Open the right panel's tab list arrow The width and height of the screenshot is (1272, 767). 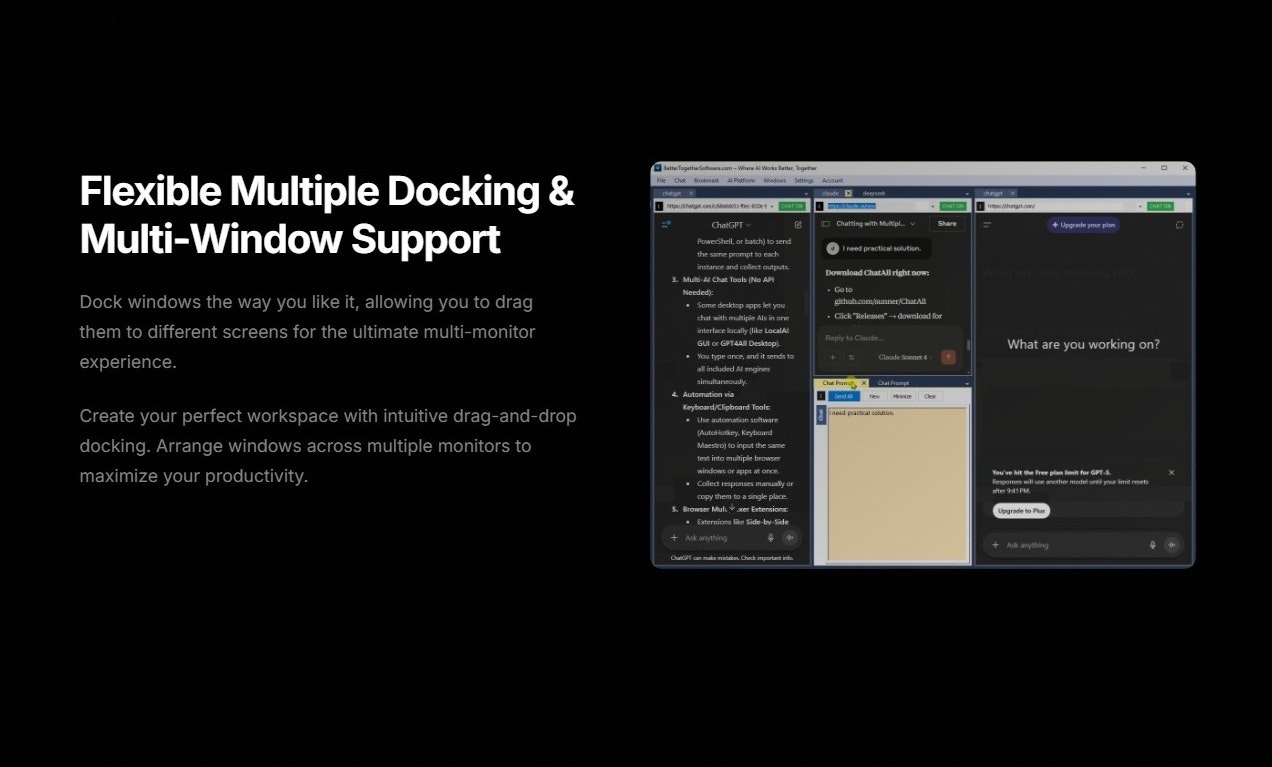coord(1188,194)
